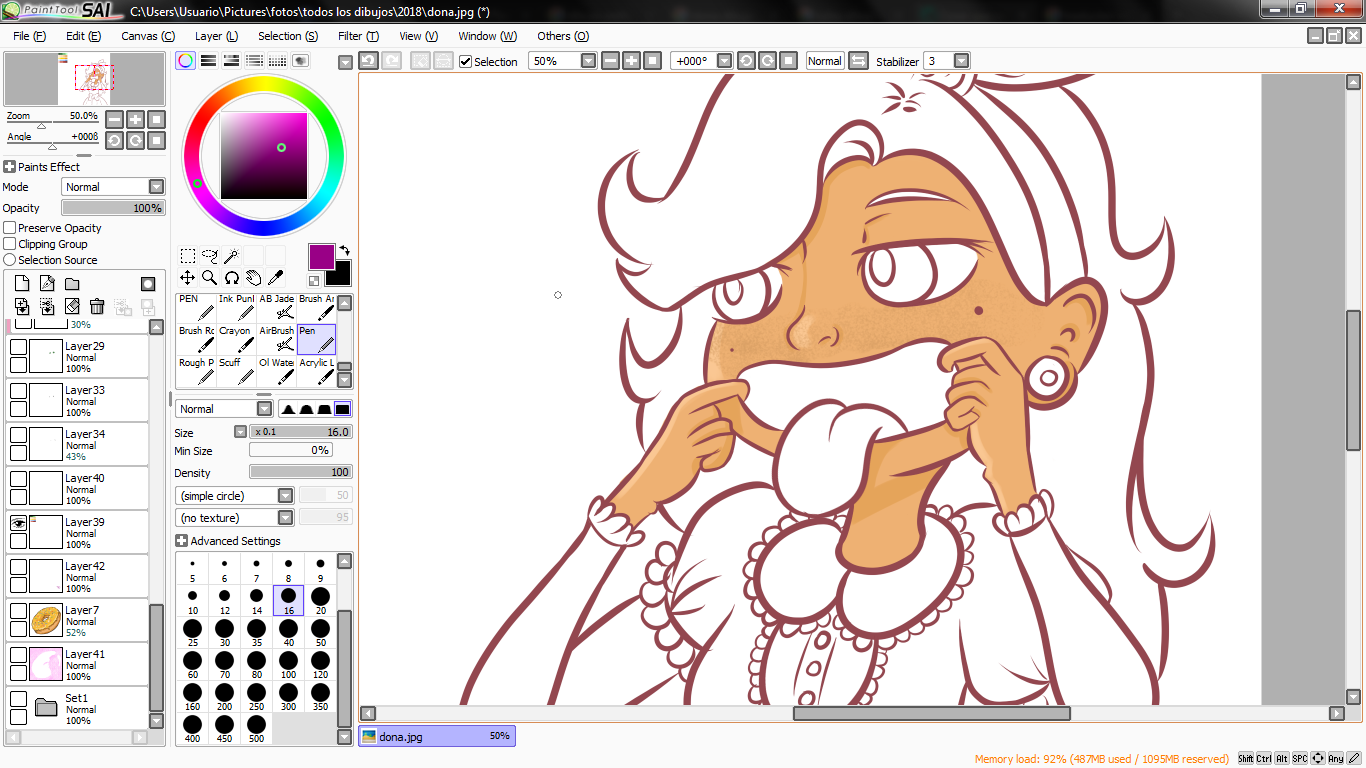Select the Zoom magnifier tool
The width and height of the screenshot is (1366, 768).
pyautogui.click(x=209, y=278)
